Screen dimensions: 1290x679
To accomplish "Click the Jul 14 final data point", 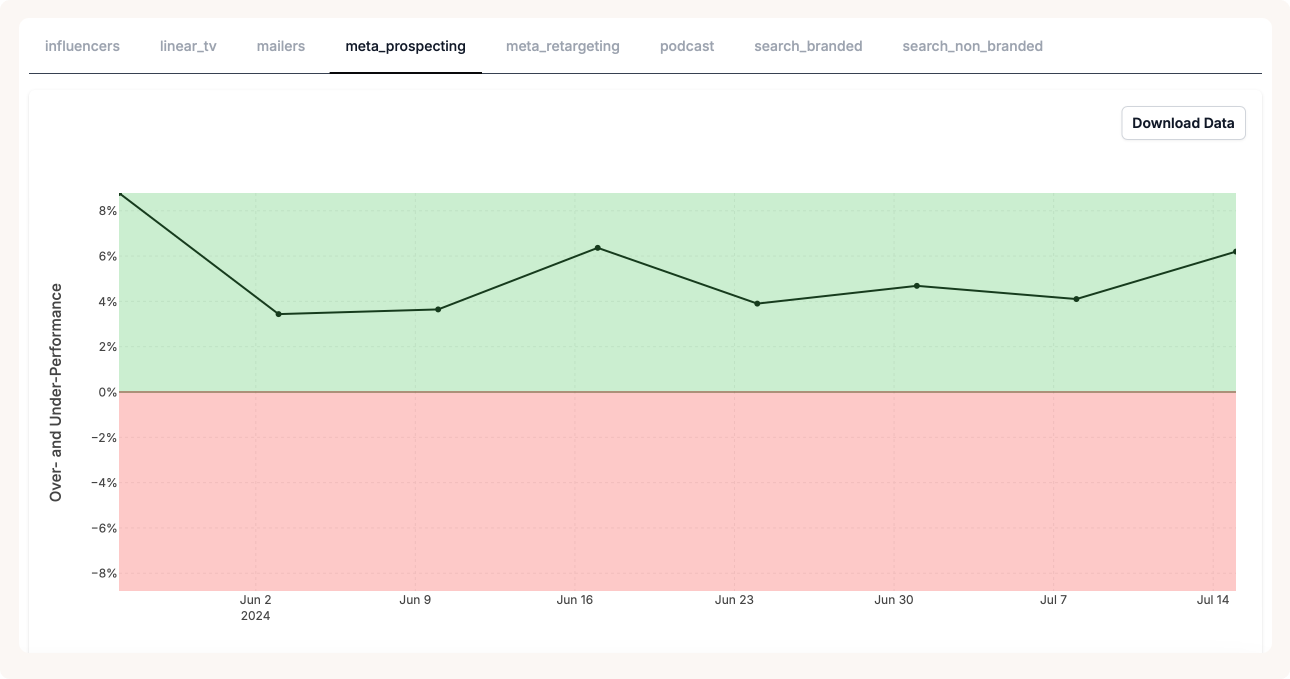I will 1234,252.
